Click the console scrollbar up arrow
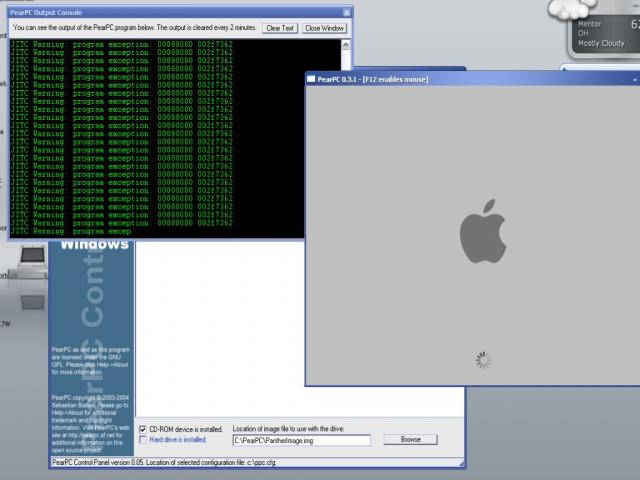 pos(346,44)
